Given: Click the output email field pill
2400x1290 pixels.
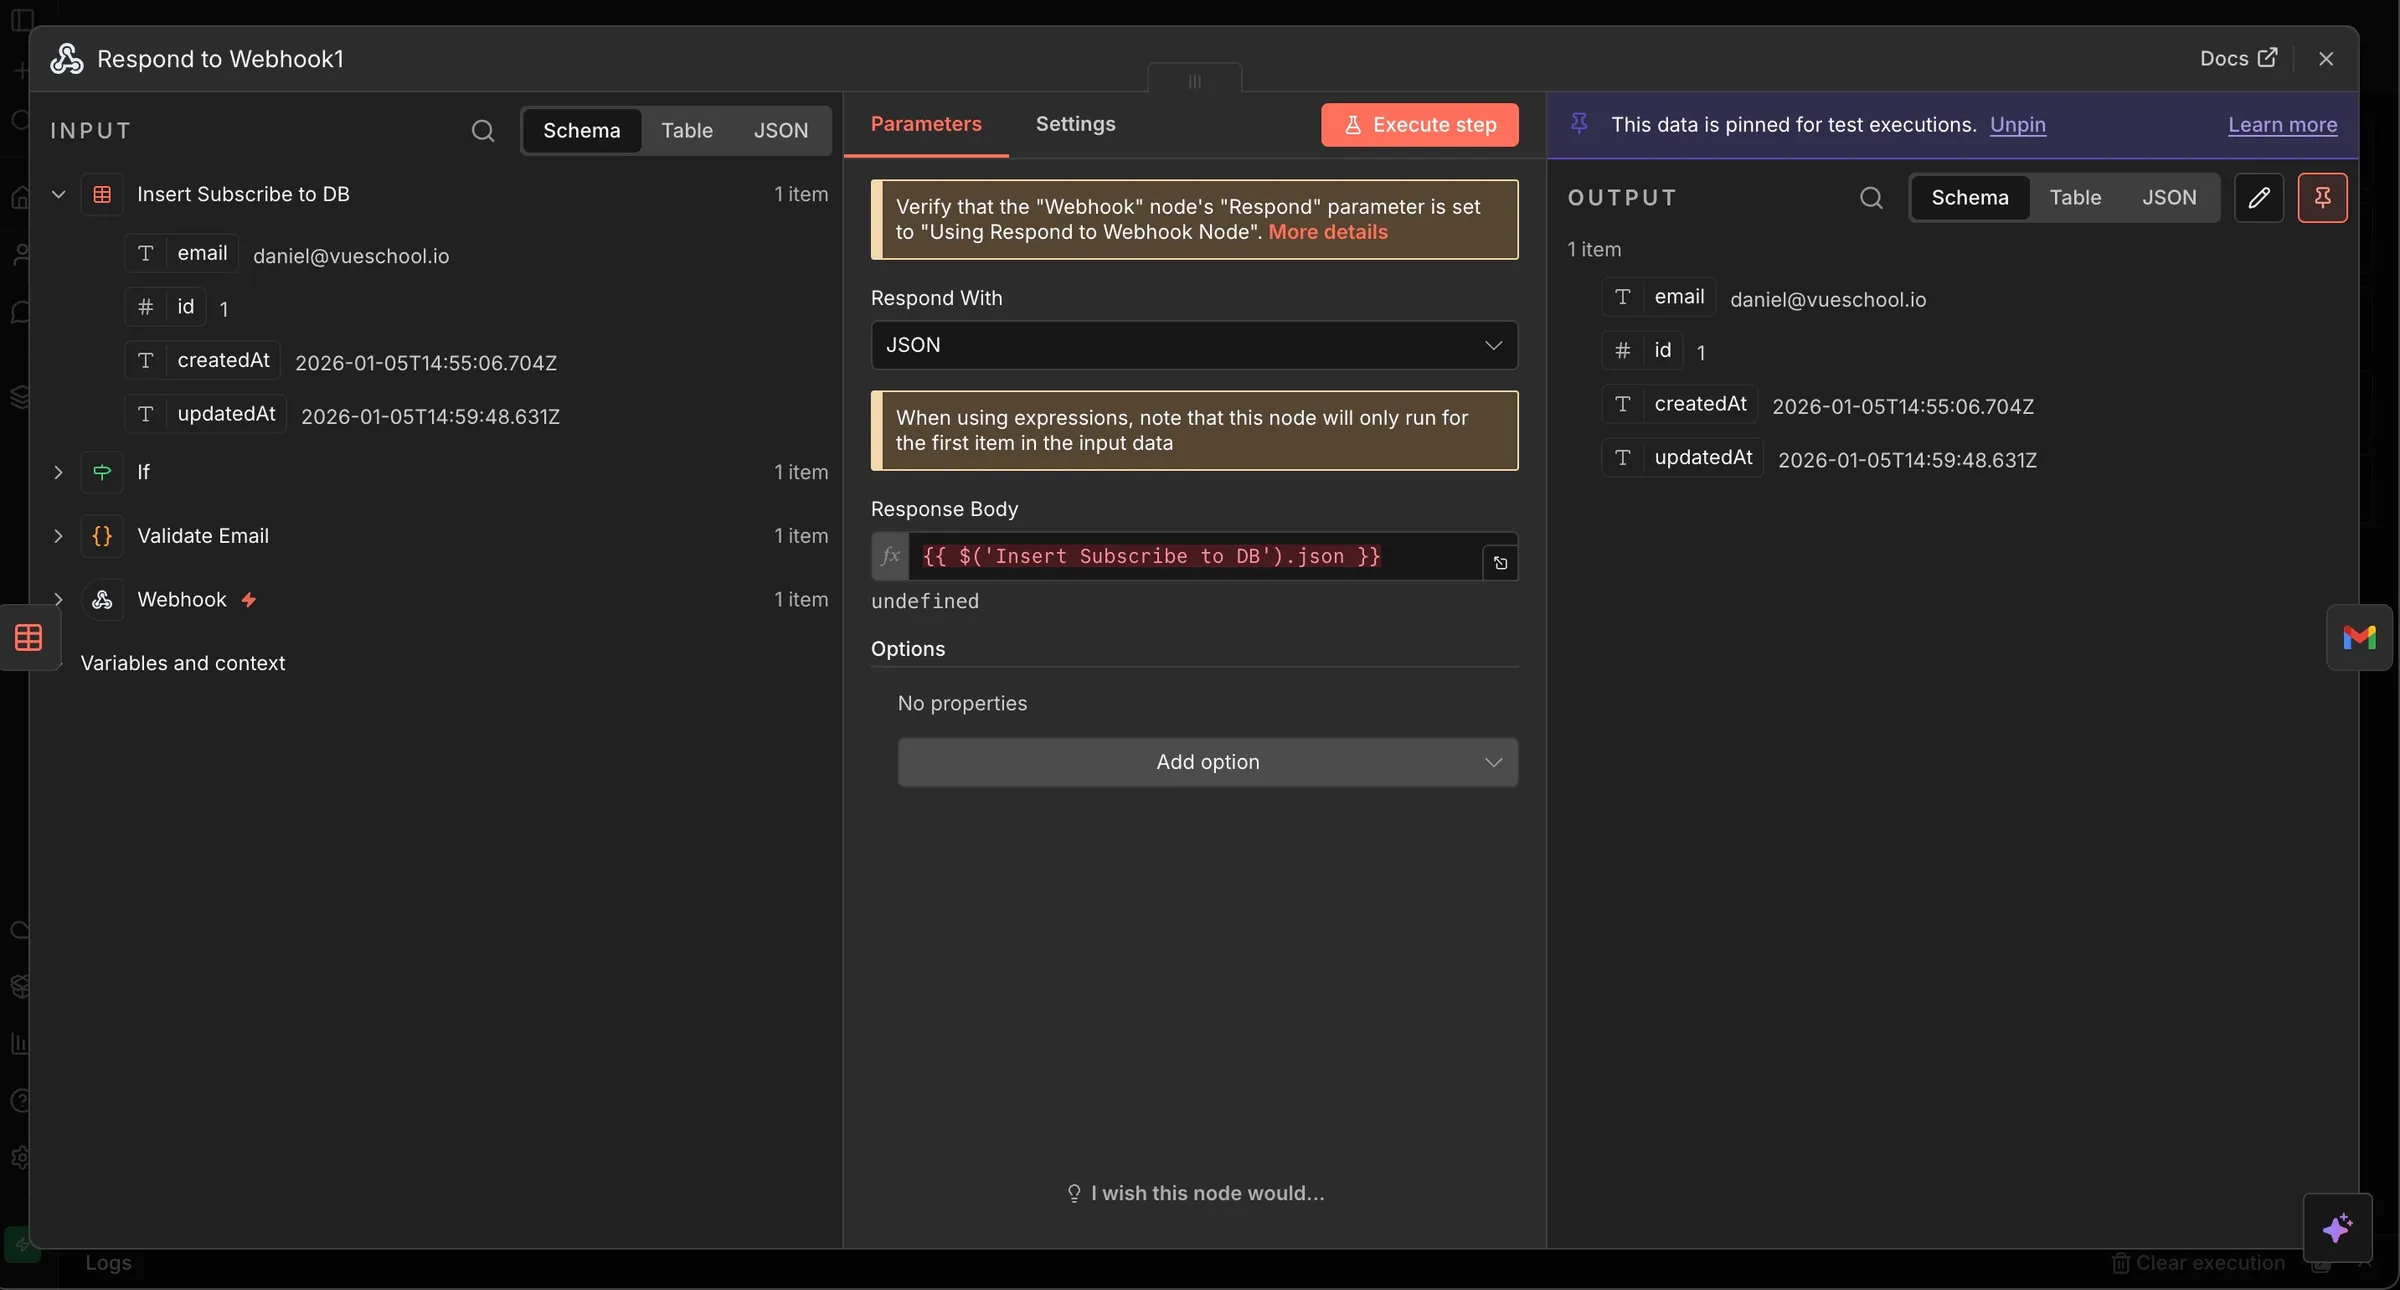Looking at the screenshot, I should [x=1659, y=297].
